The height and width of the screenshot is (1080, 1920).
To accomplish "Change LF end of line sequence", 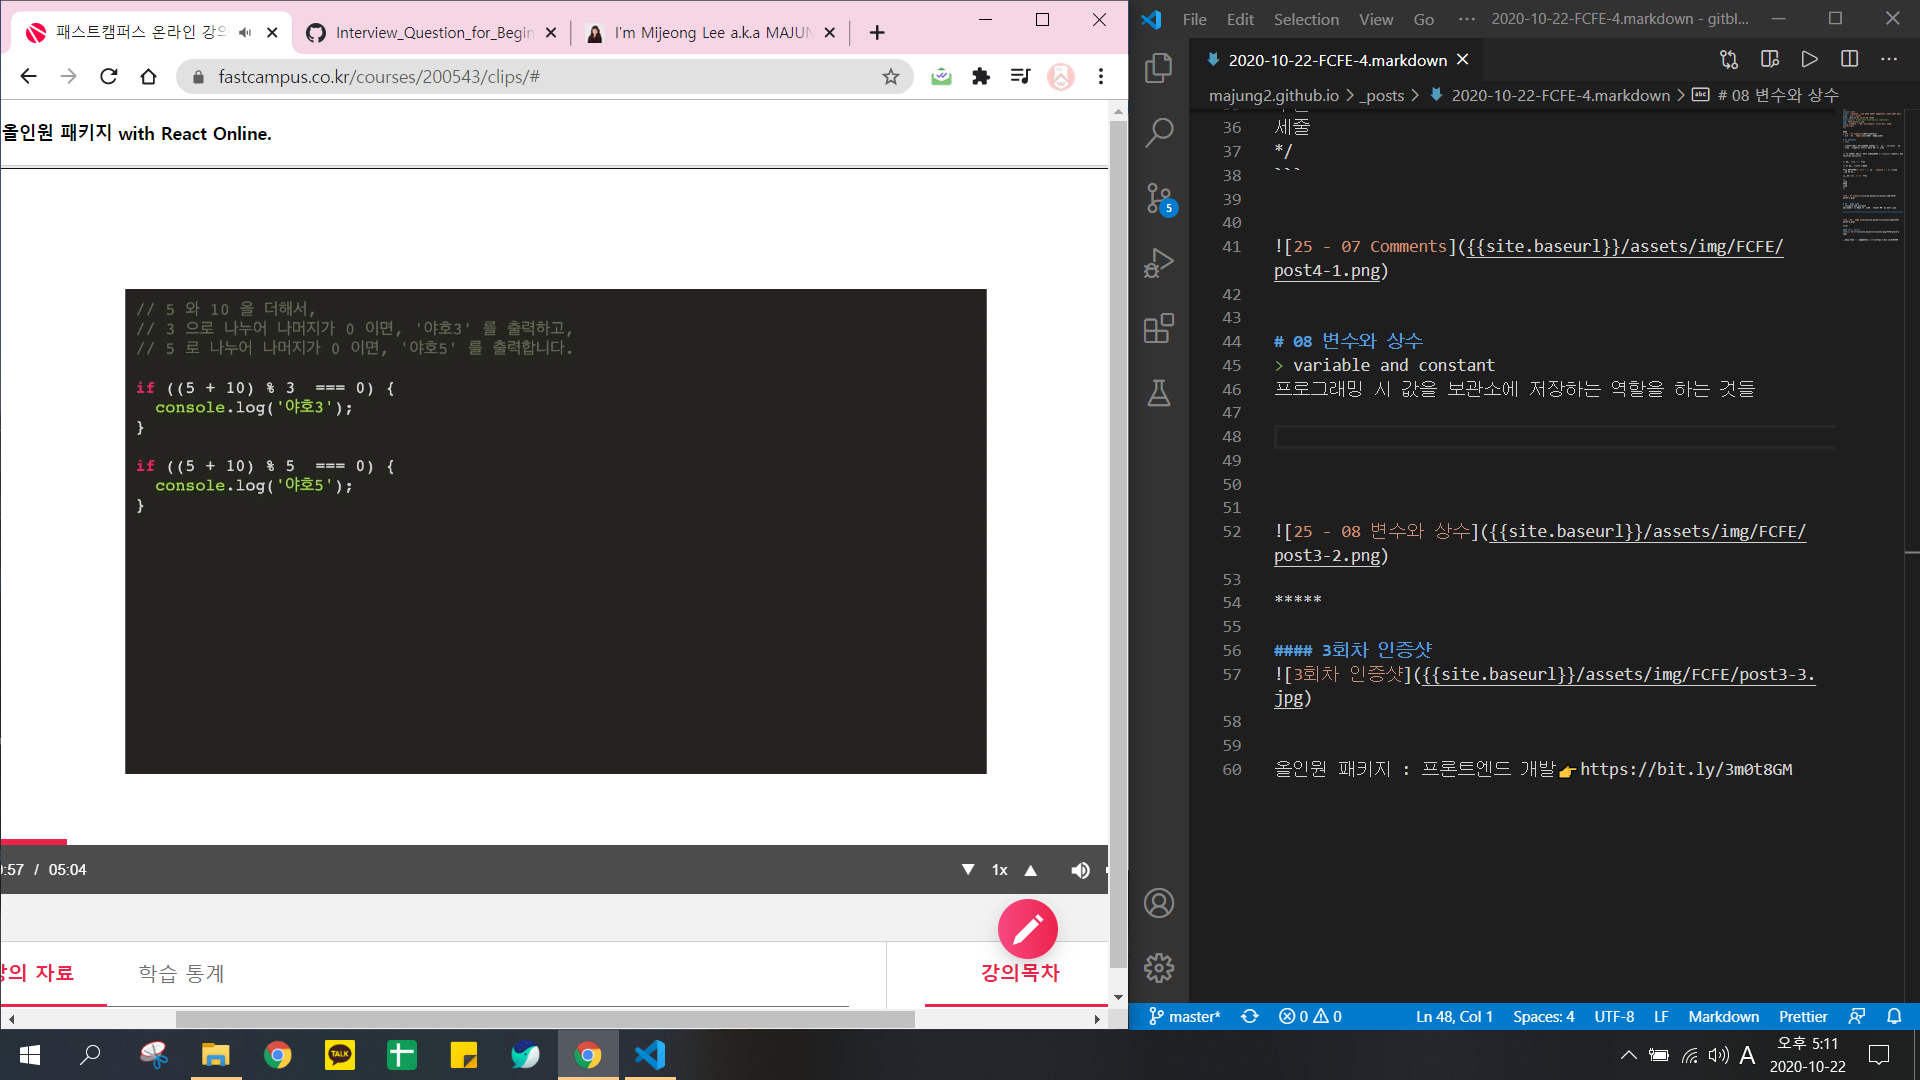I will 1661,1016.
